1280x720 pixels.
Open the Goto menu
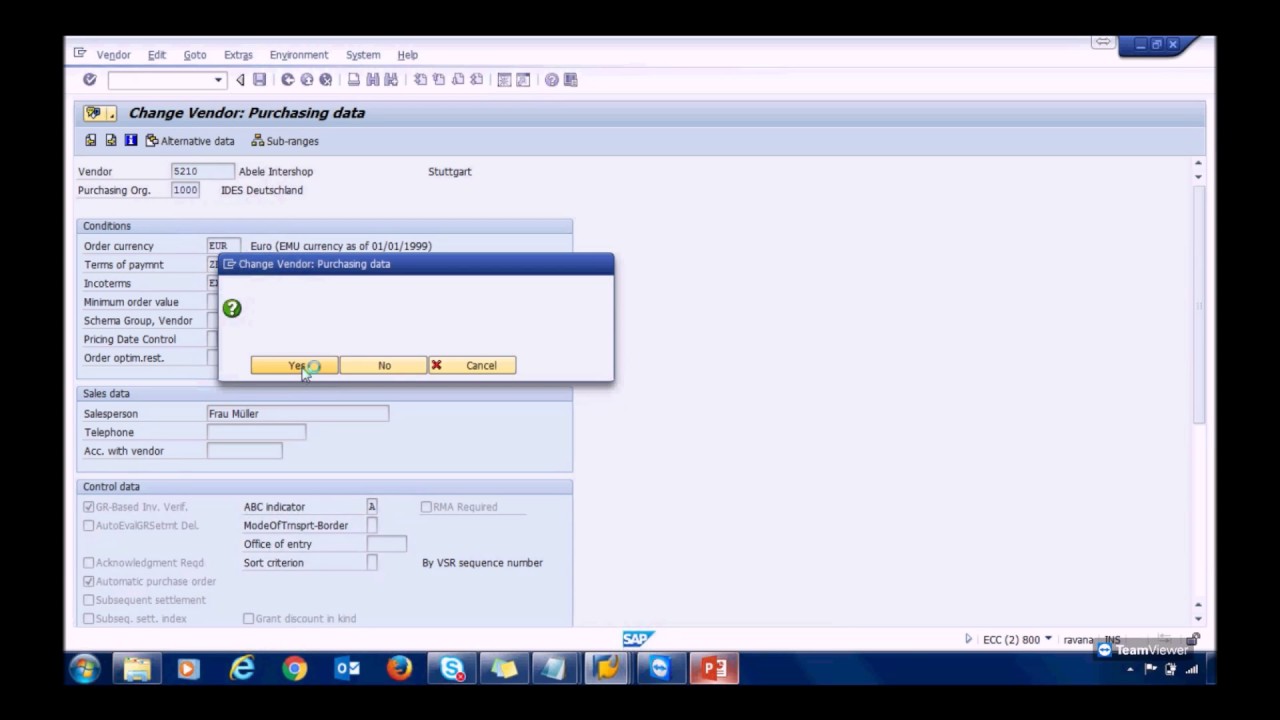pos(195,55)
